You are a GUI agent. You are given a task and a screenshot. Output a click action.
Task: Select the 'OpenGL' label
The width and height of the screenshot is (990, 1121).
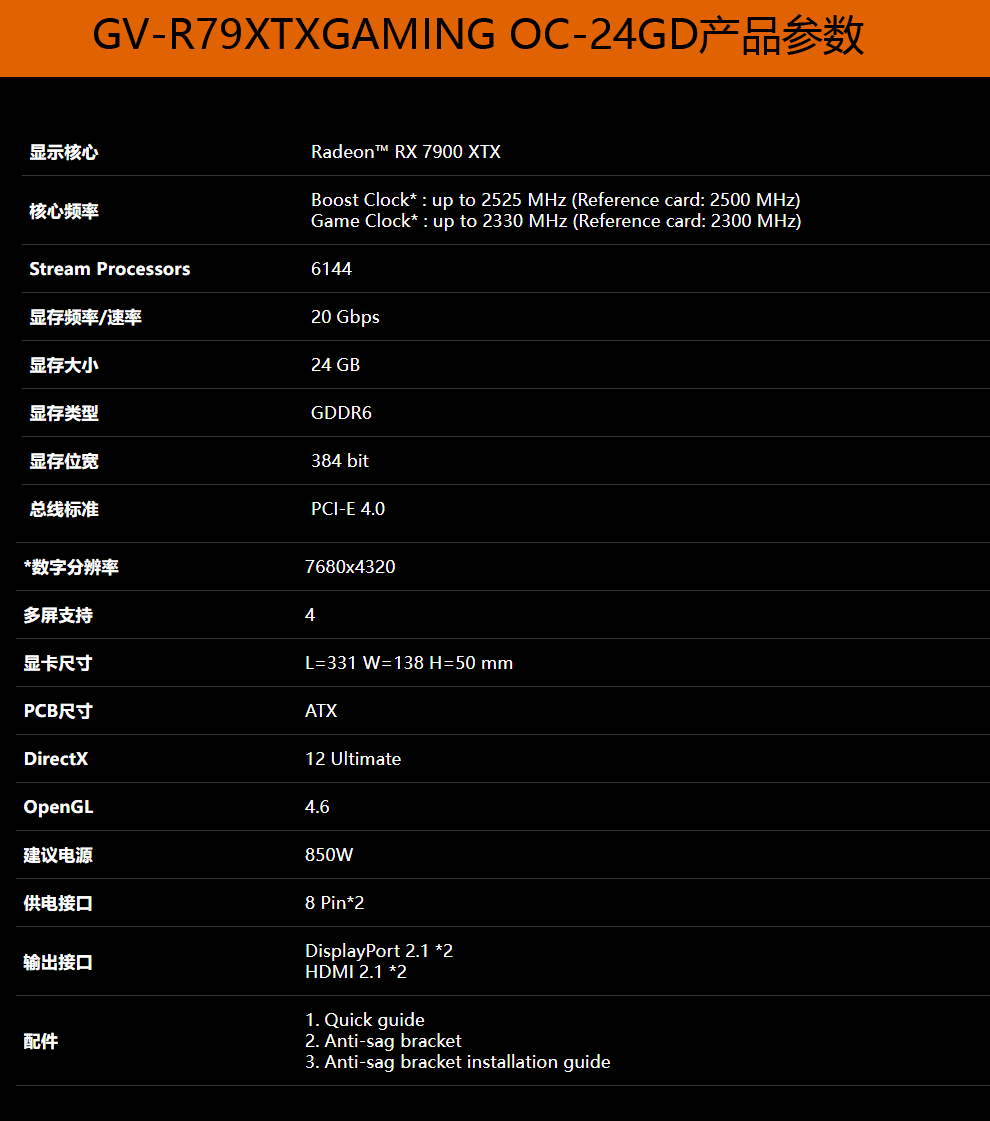tap(59, 807)
